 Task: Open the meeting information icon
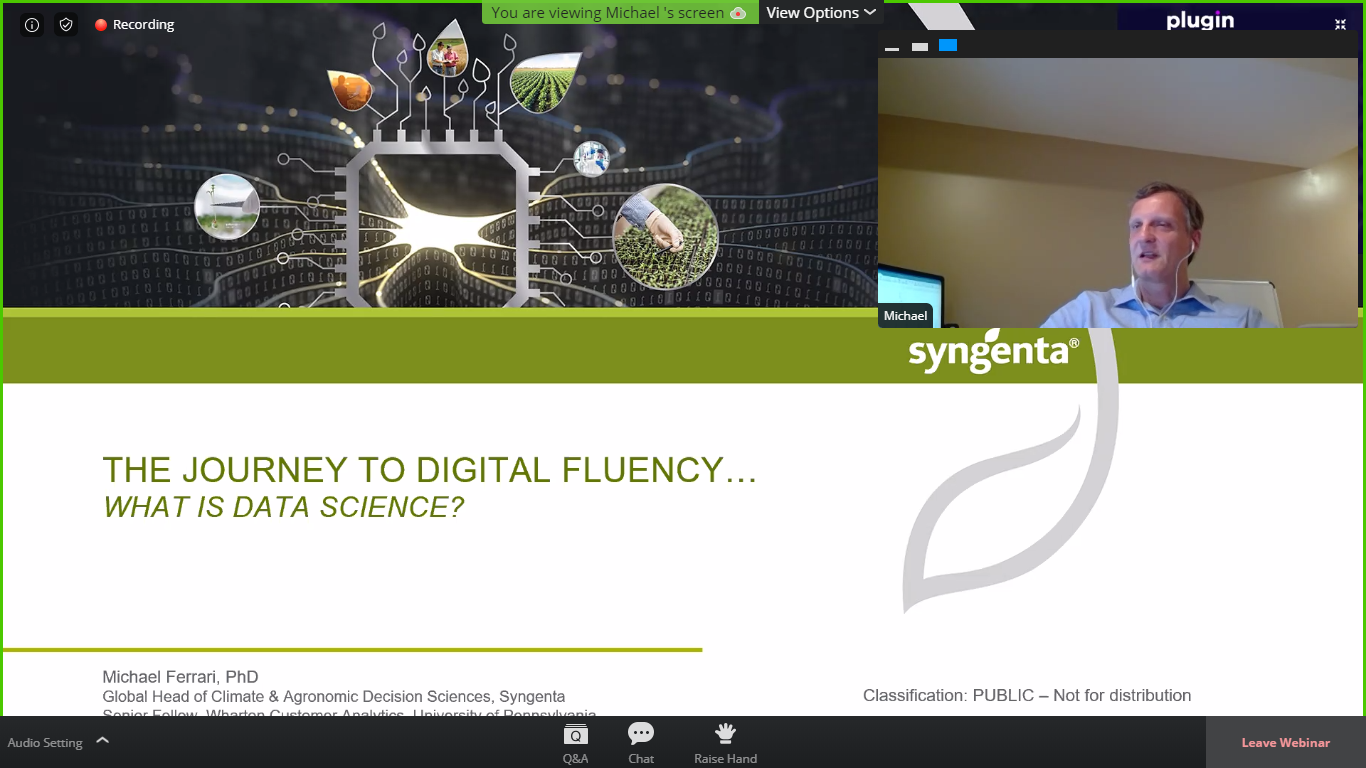click(32, 25)
